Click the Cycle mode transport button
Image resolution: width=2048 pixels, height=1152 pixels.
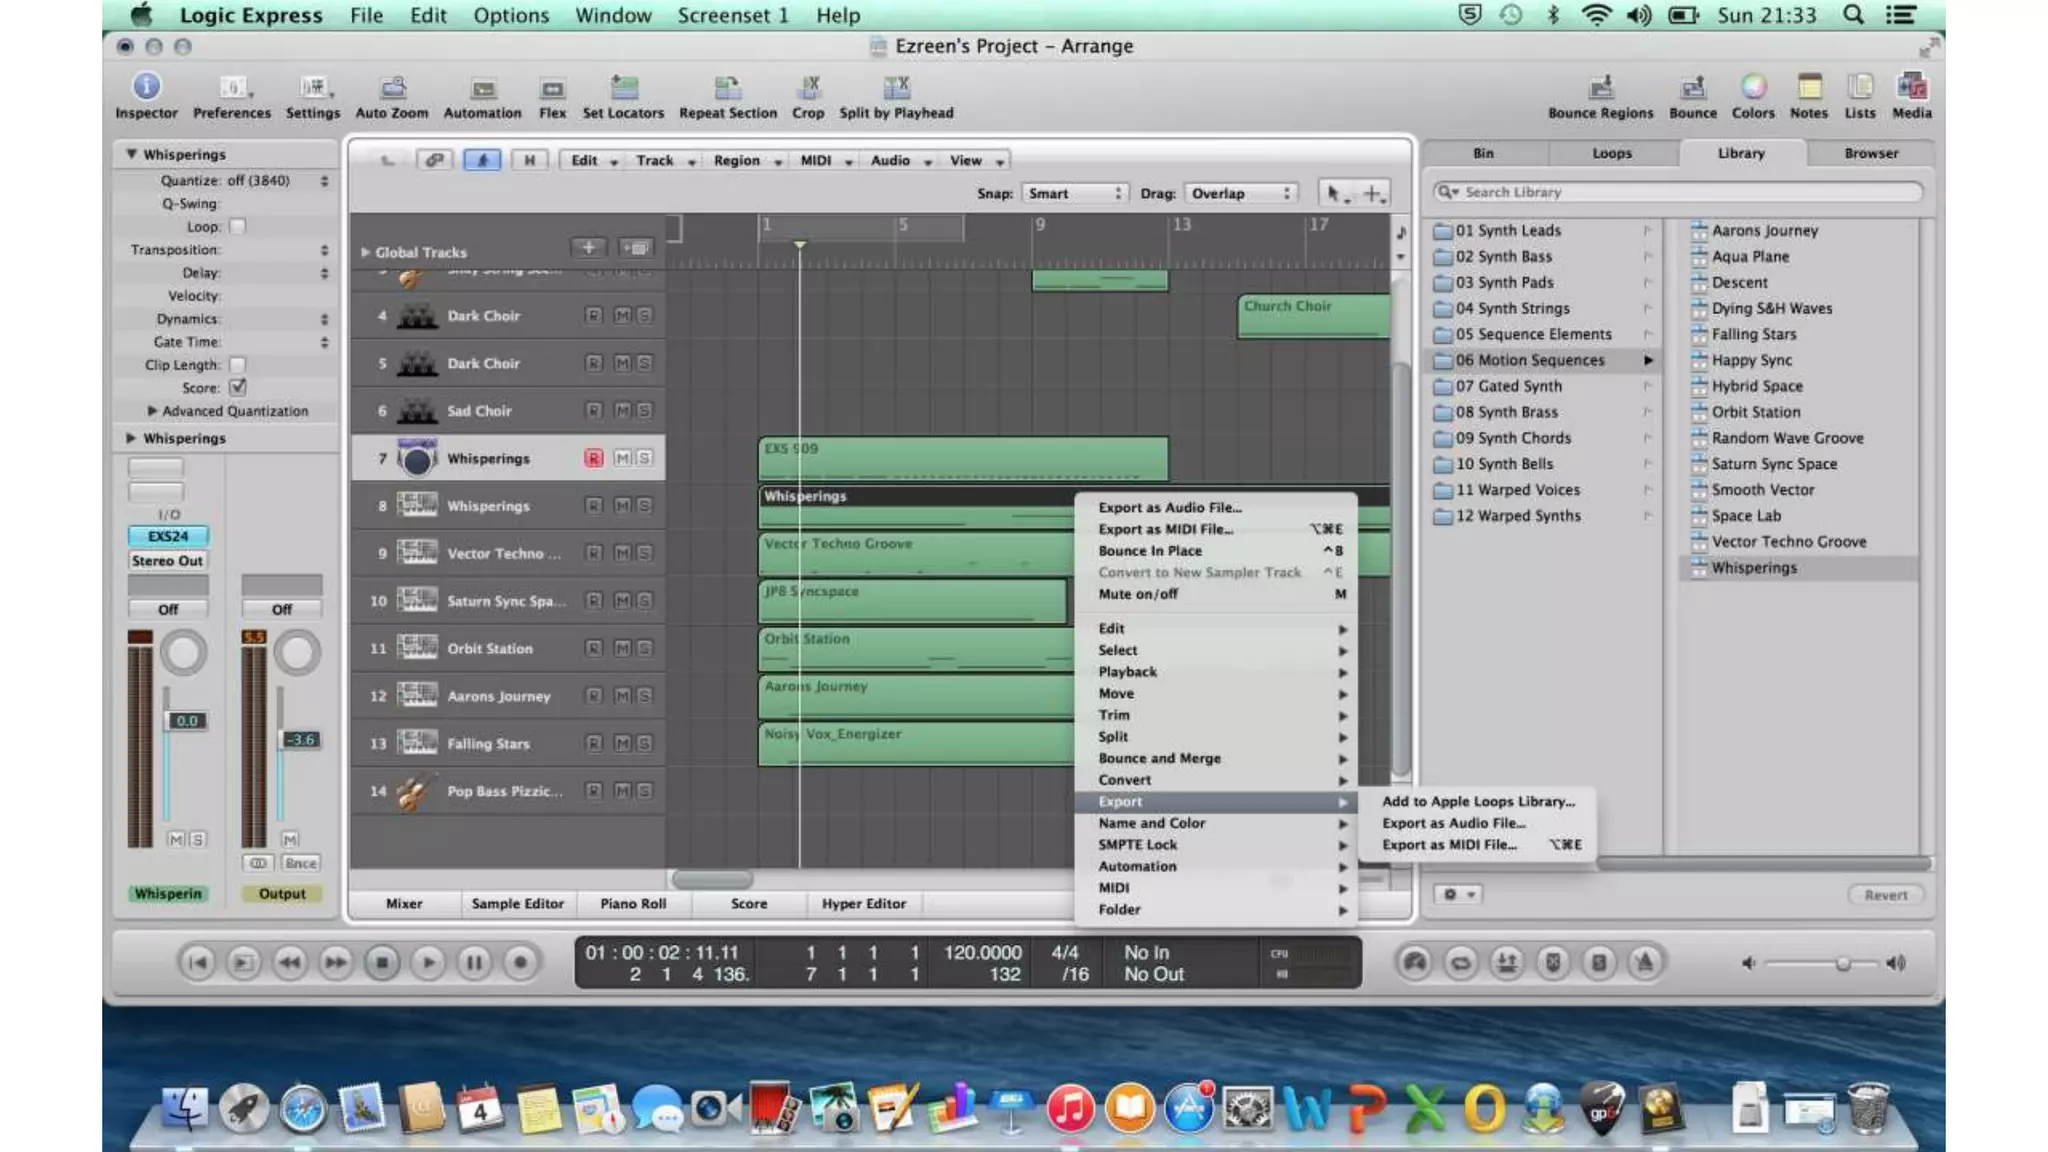tap(1460, 963)
